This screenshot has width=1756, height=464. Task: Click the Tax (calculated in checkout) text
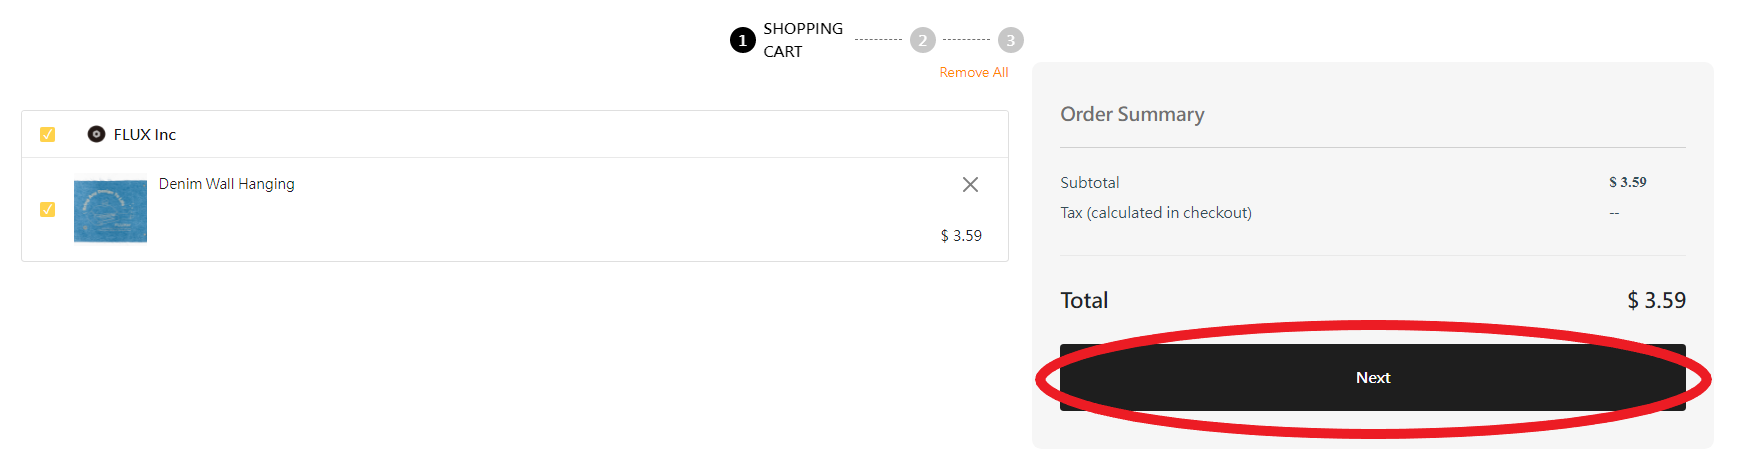pos(1155,213)
